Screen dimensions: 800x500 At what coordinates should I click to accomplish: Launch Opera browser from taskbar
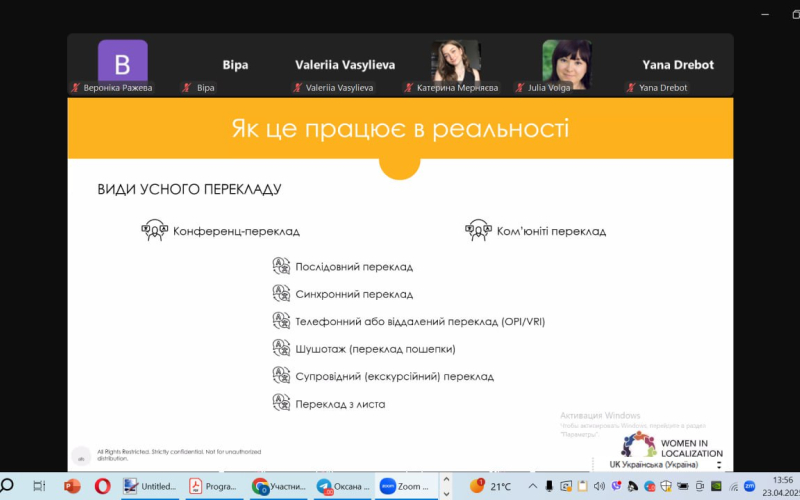[102, 486]
